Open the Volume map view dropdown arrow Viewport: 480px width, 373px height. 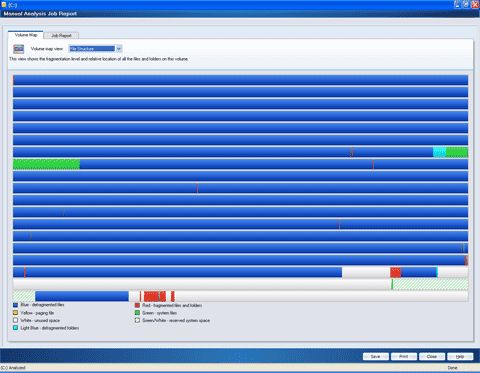pyautogui.click(x=119, y=49)
